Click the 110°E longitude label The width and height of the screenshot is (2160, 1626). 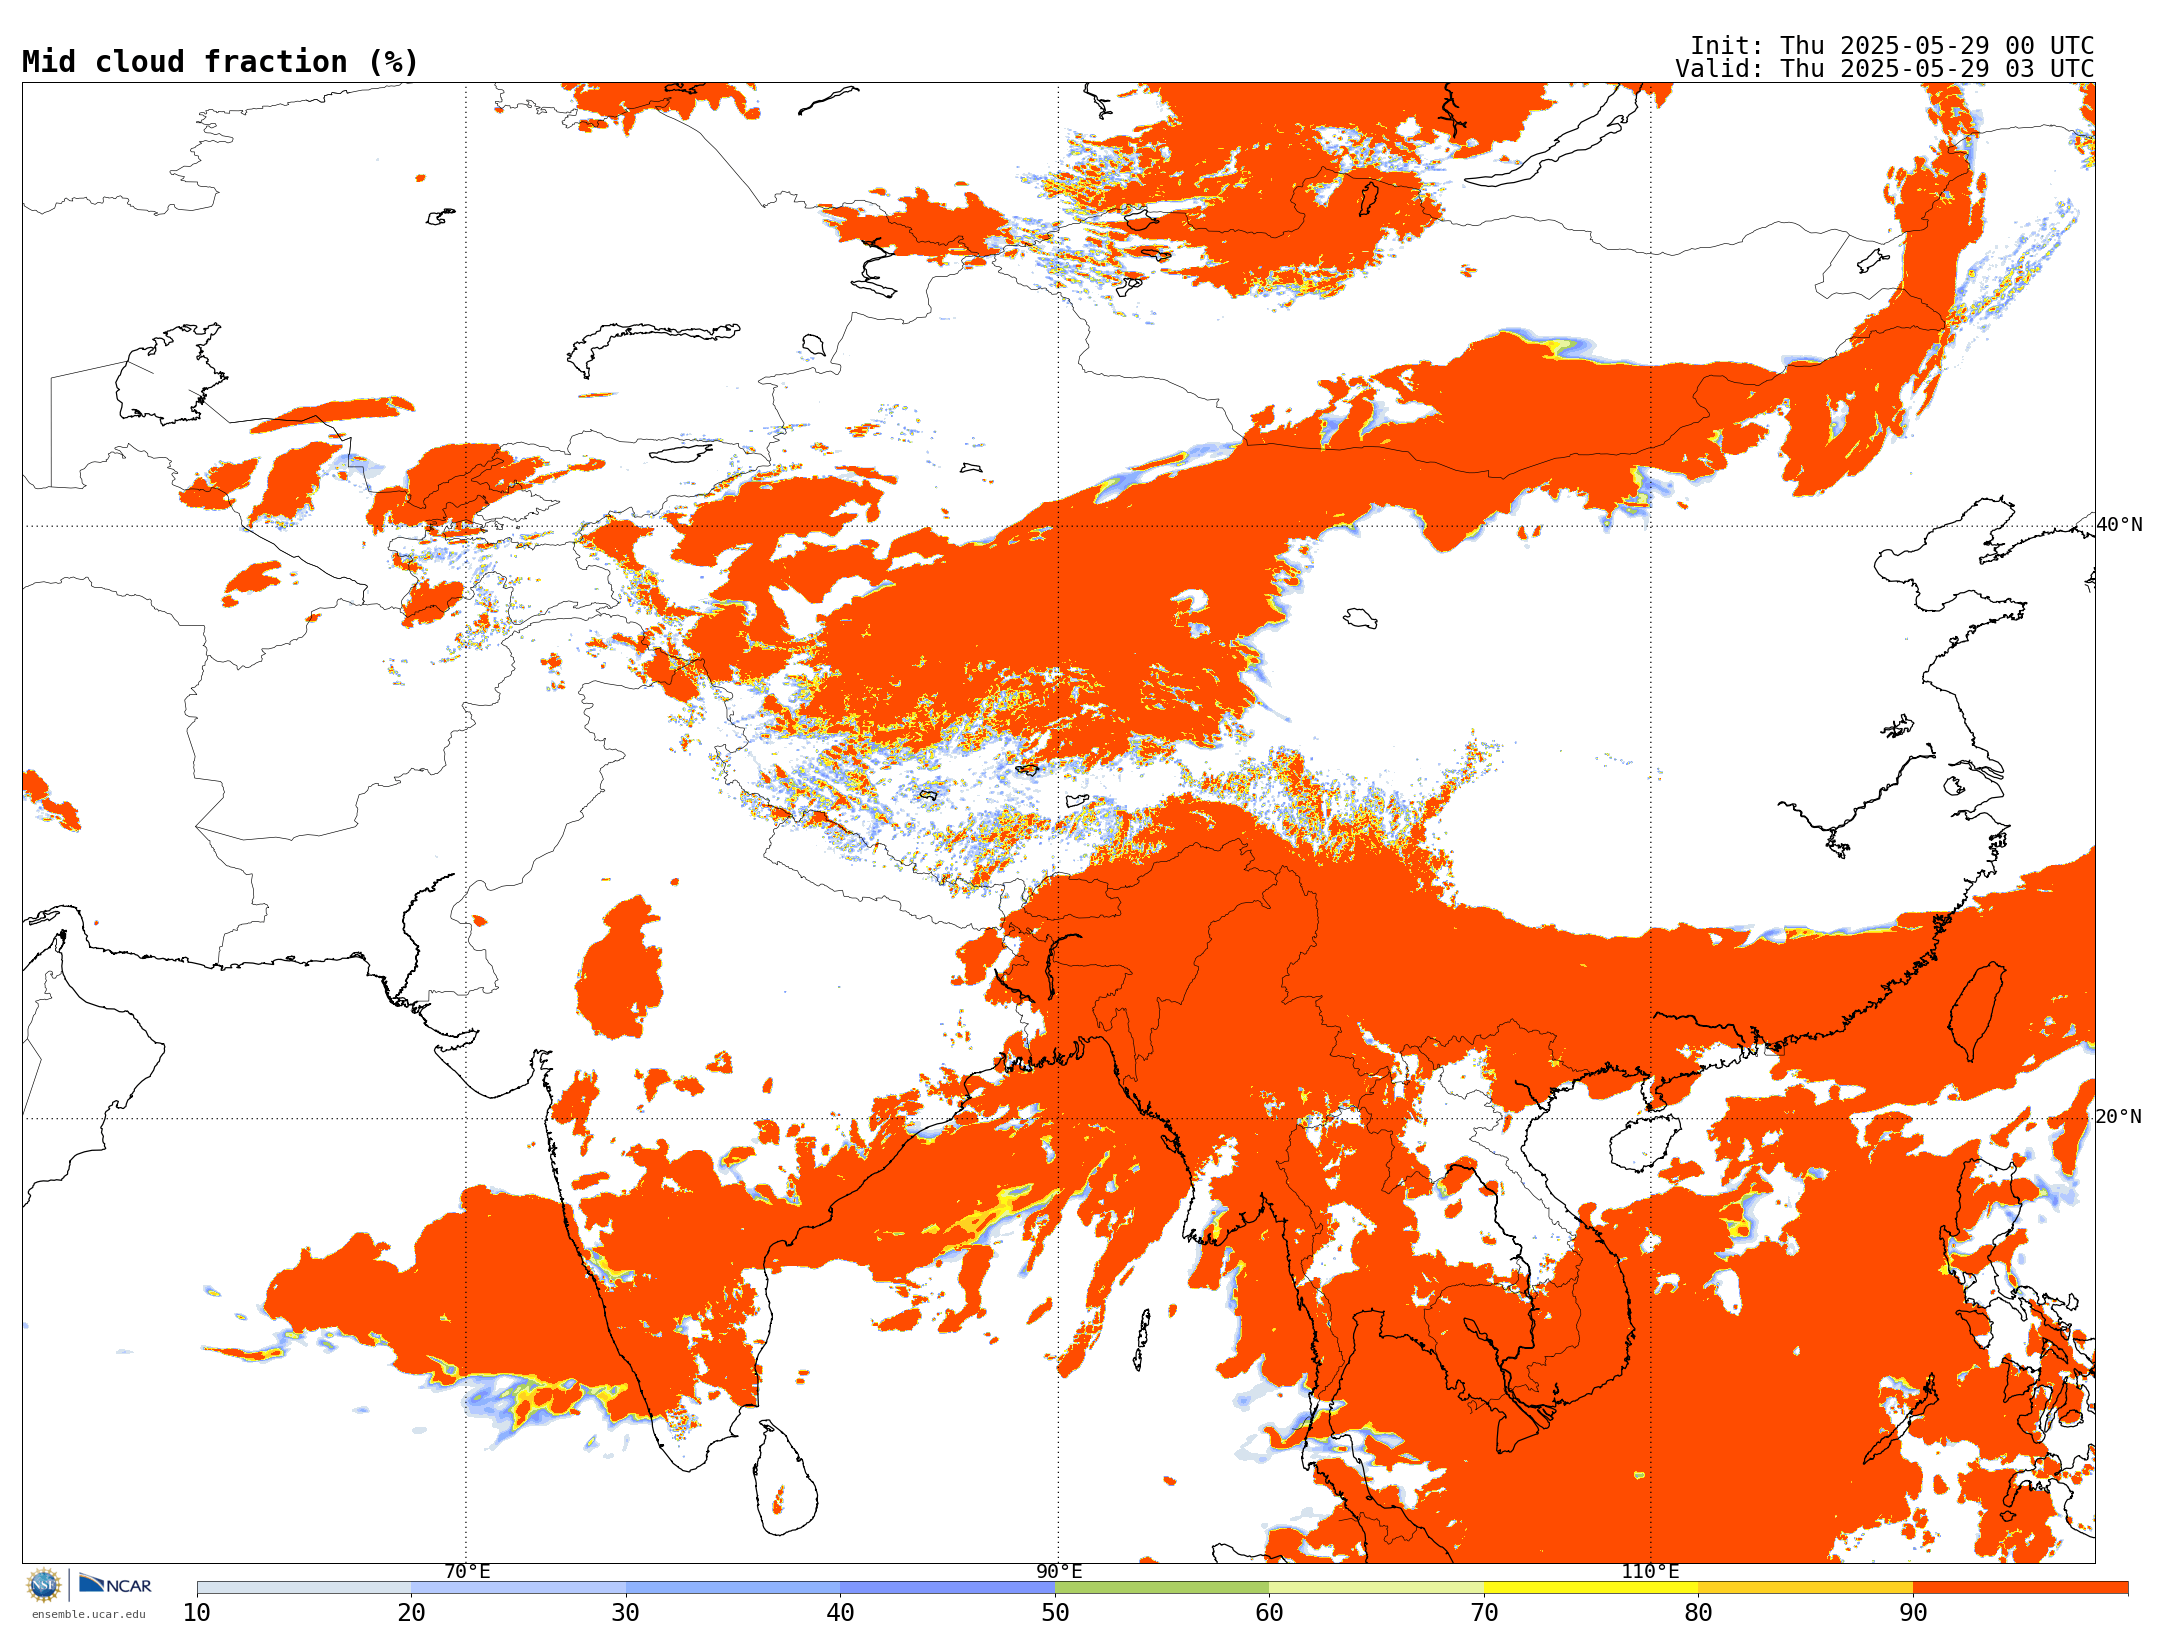1650,1572
